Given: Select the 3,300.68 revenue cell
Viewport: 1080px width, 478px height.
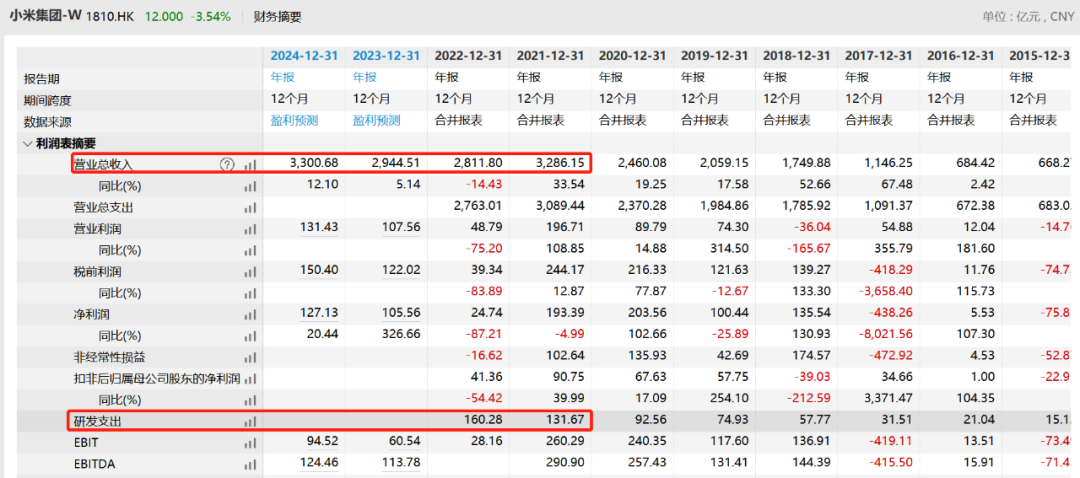Looking at the screenshot, I should 313,163.
